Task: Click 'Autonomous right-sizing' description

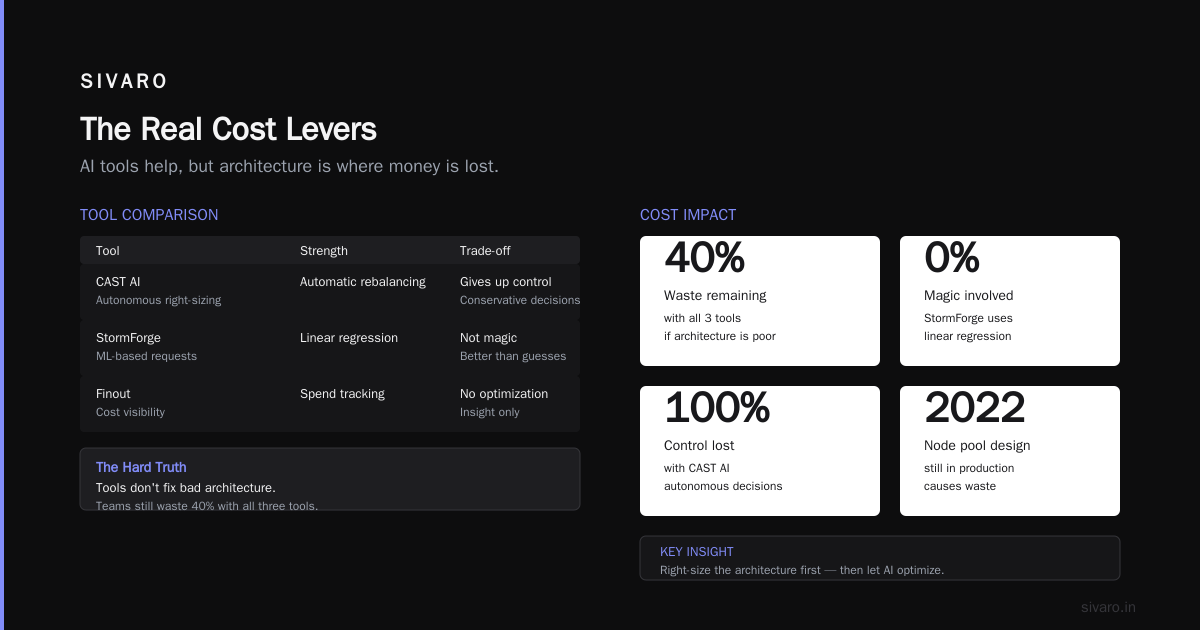Action: 159,300
